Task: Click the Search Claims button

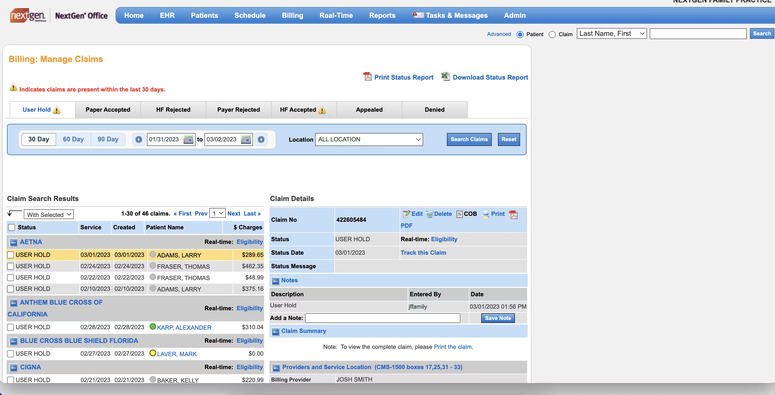Action: tap(469, 139)
